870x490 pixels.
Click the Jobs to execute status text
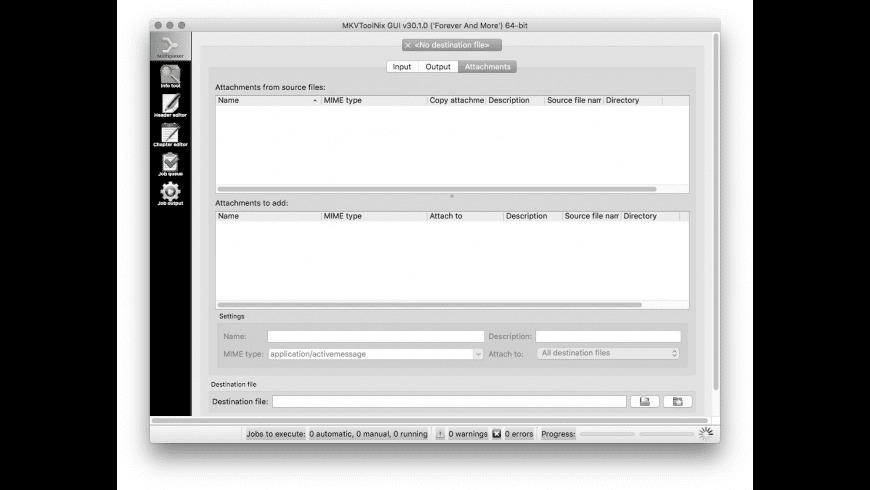337,434
